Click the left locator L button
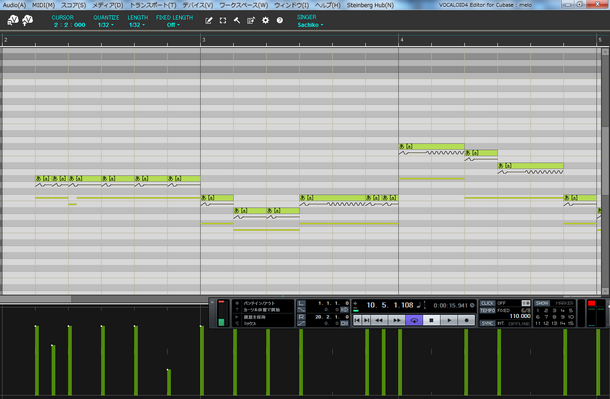610x399 pixels. tap(301, 303)
